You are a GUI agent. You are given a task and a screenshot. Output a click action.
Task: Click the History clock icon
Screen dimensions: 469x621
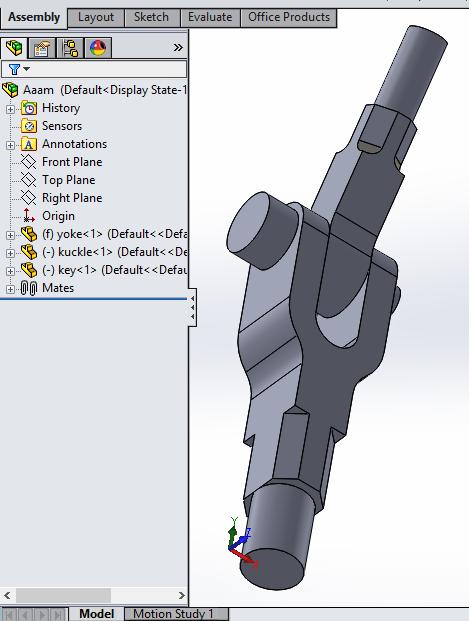click(x=29, y=108)
